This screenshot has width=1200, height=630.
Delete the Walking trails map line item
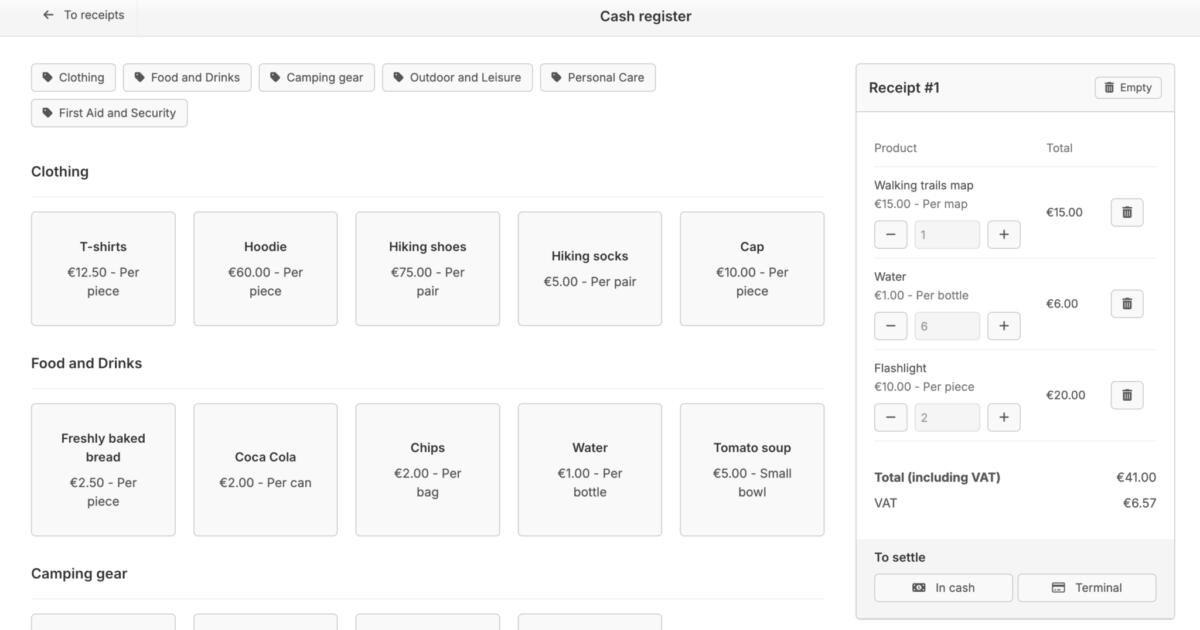(1127, 212)
